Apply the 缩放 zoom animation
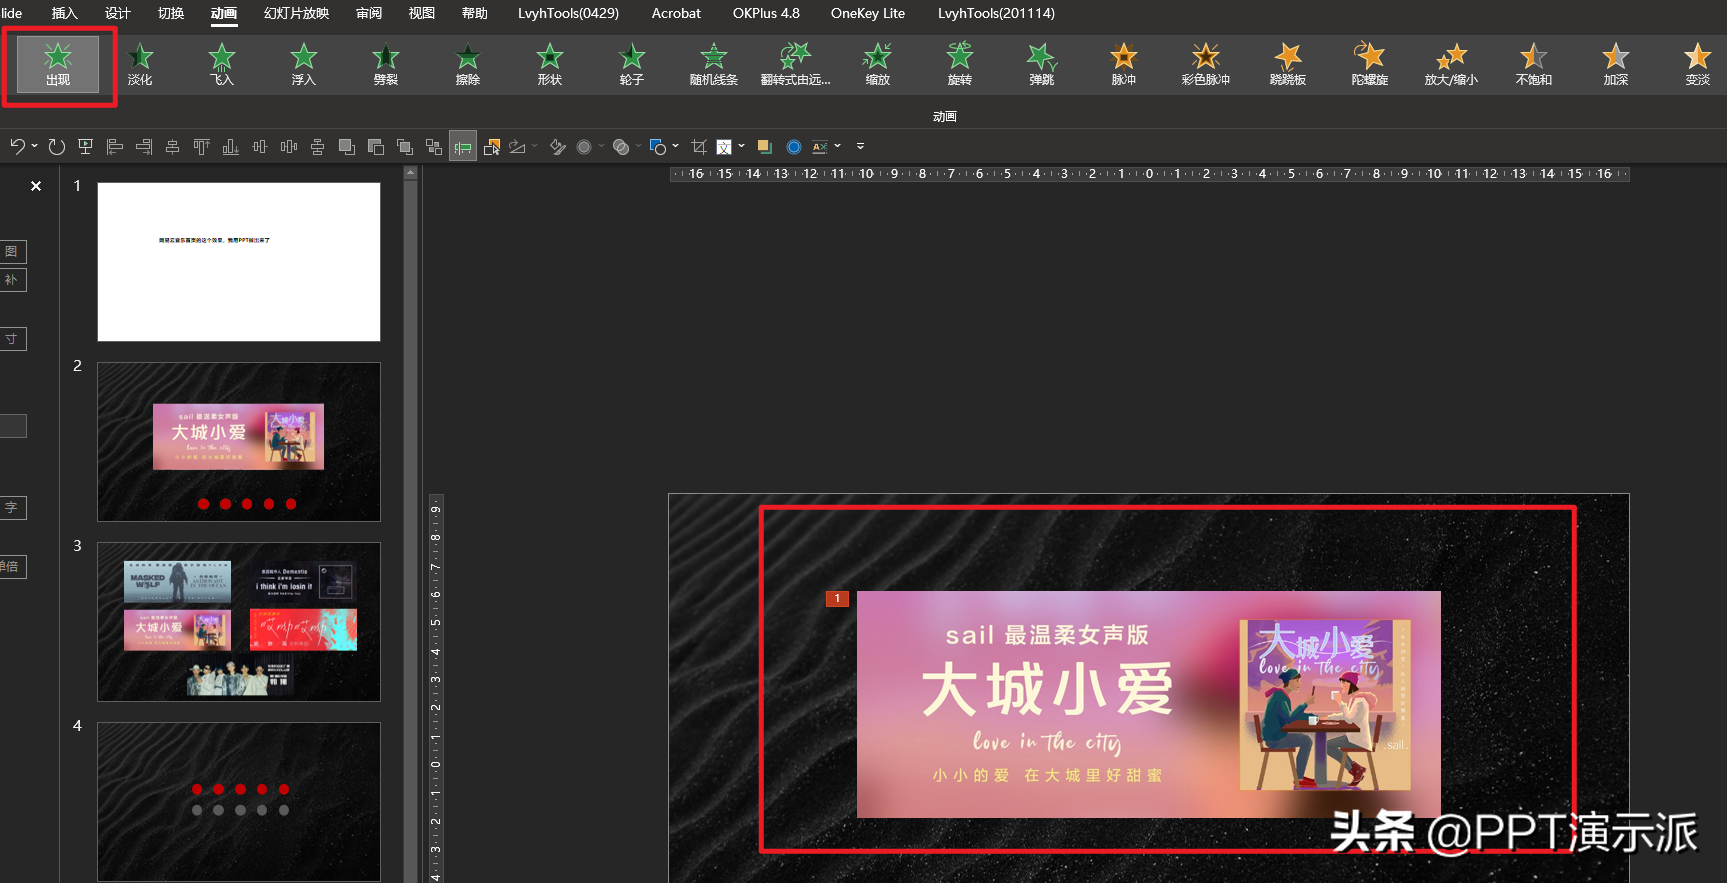Image resolution: width=1727 pixels, height=883 pixels. (x=878, y=64)
